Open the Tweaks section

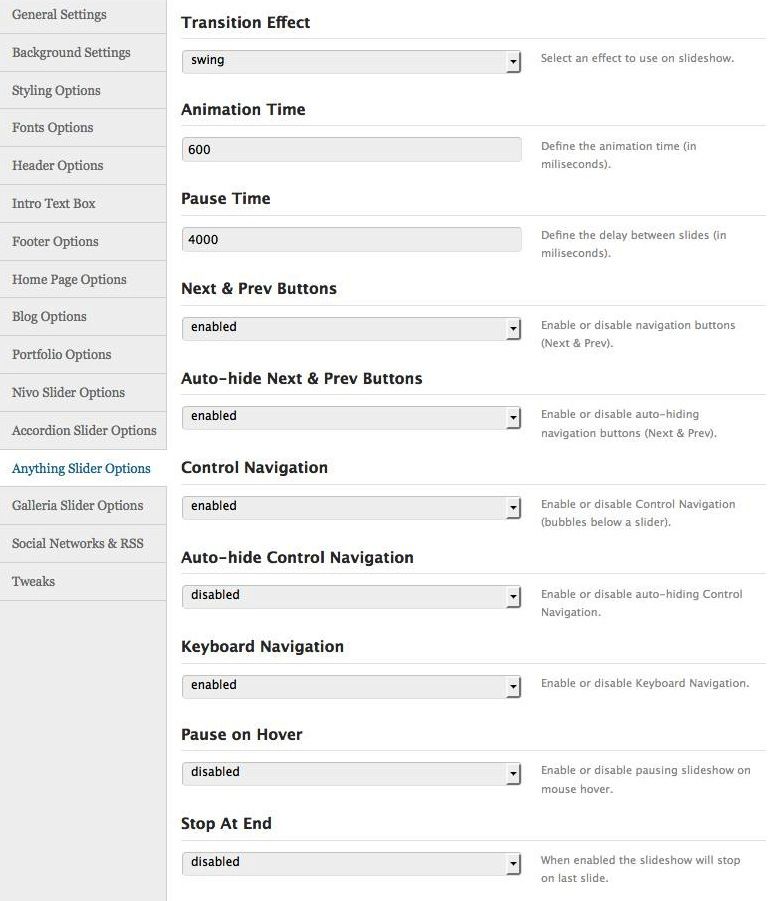(x=33, y=582)
